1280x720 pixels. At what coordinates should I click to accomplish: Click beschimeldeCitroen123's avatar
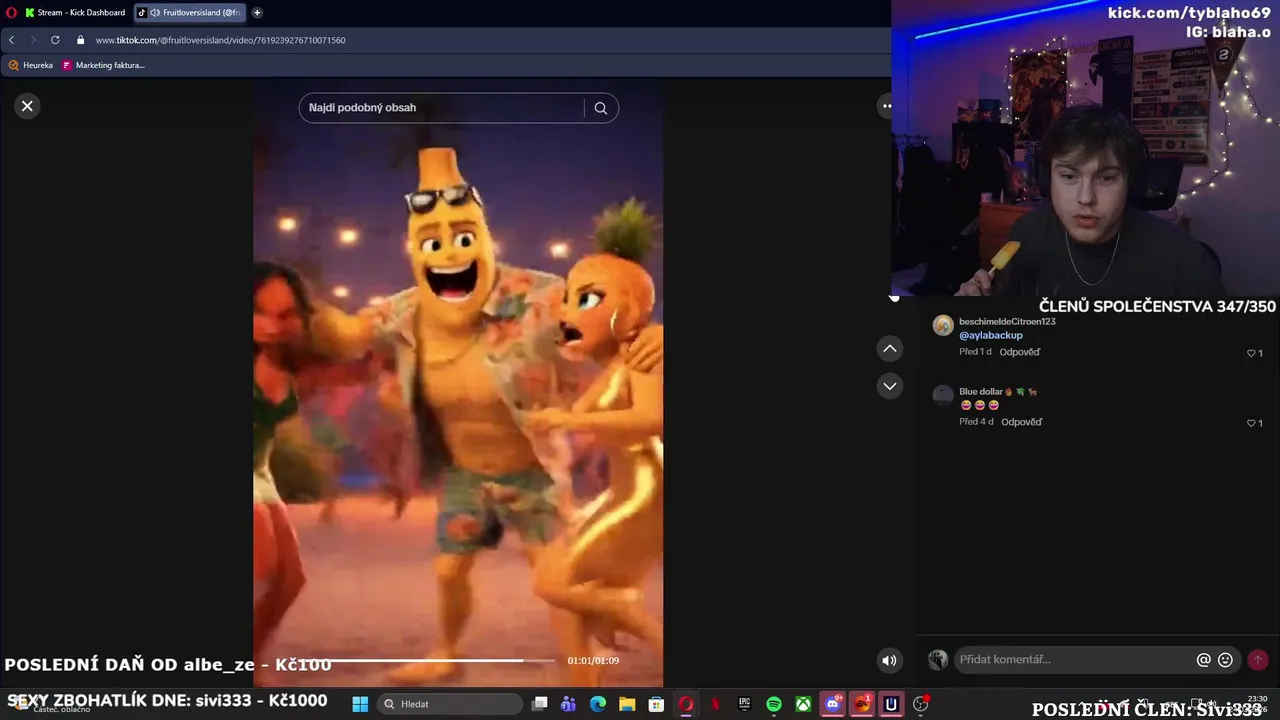[943, 325]
